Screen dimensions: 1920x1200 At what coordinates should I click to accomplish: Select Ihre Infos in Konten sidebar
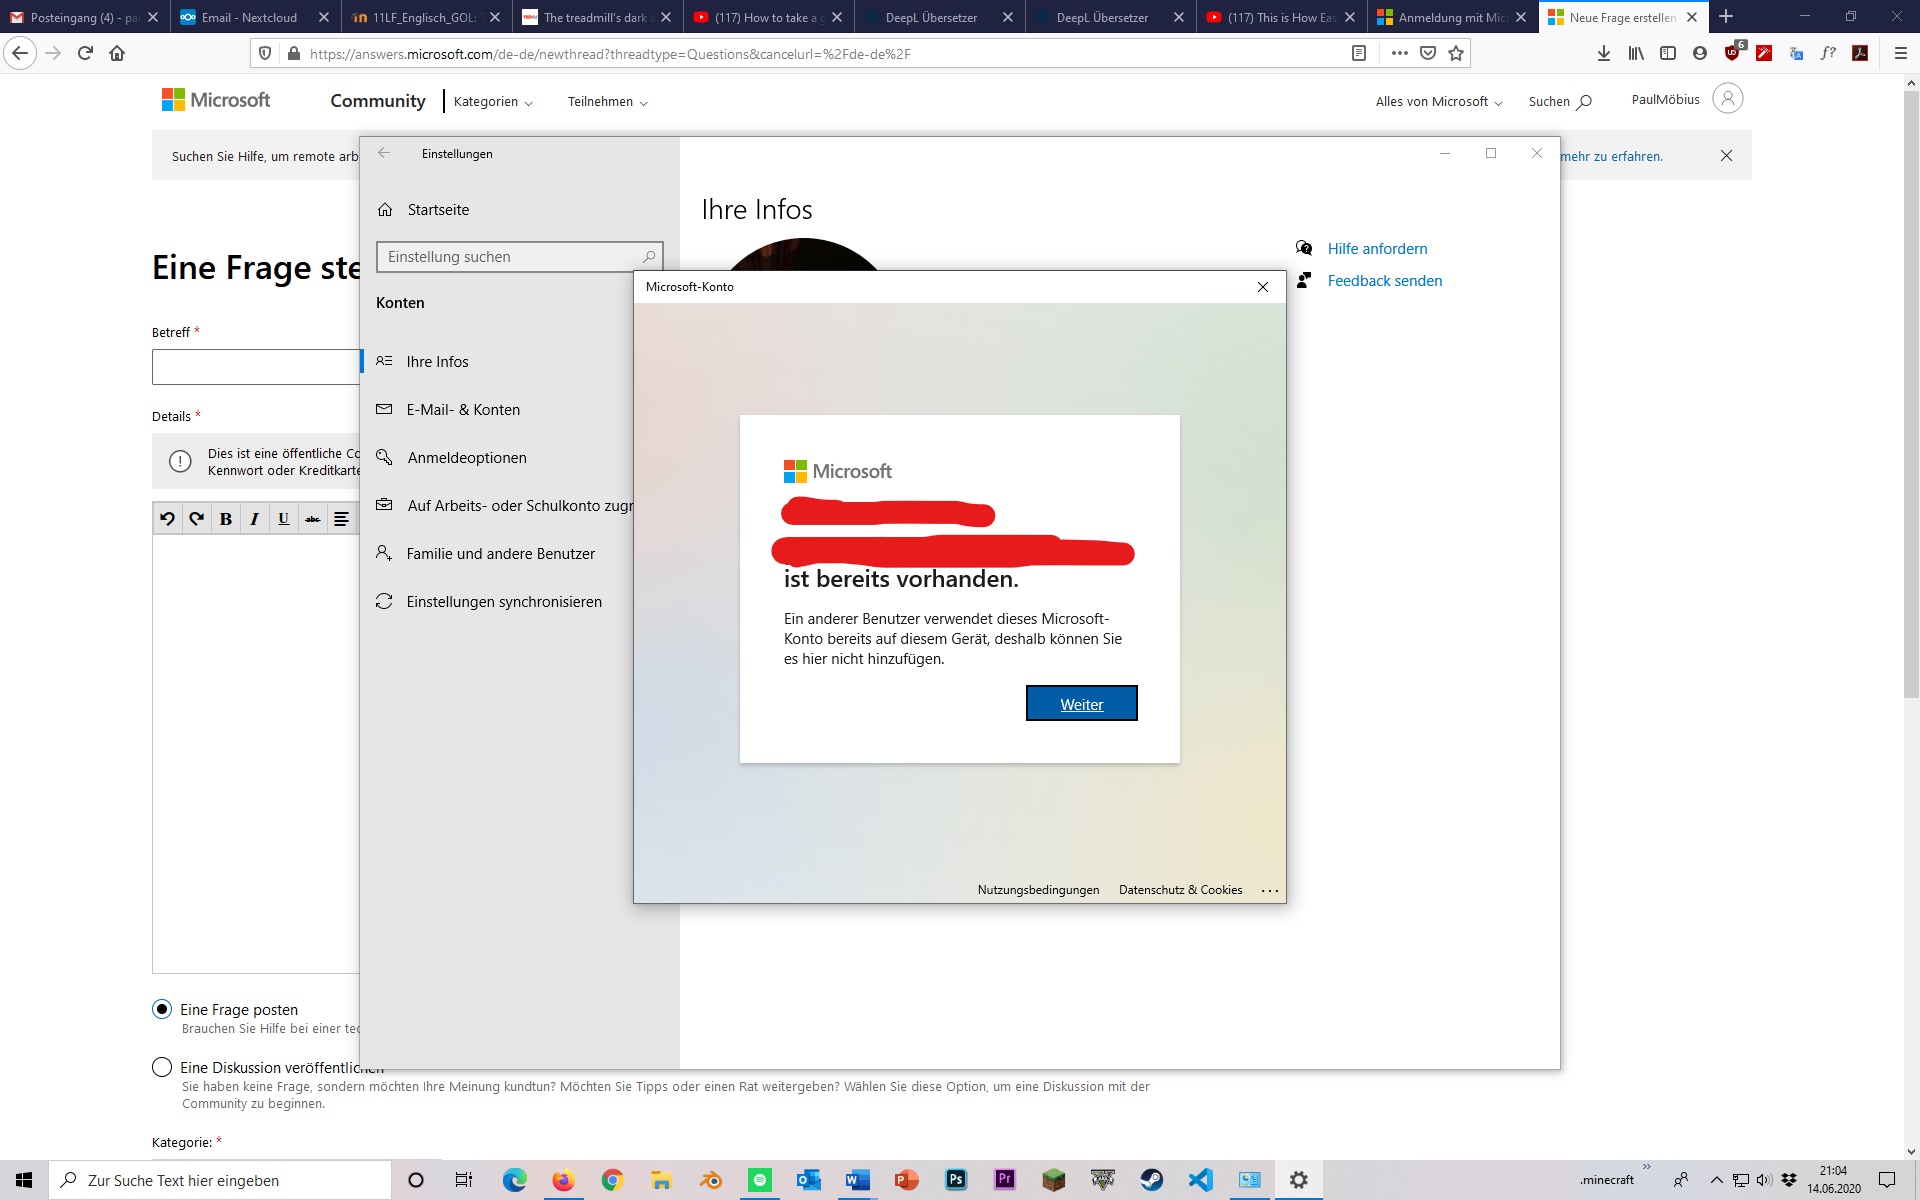tap(437, 362)
